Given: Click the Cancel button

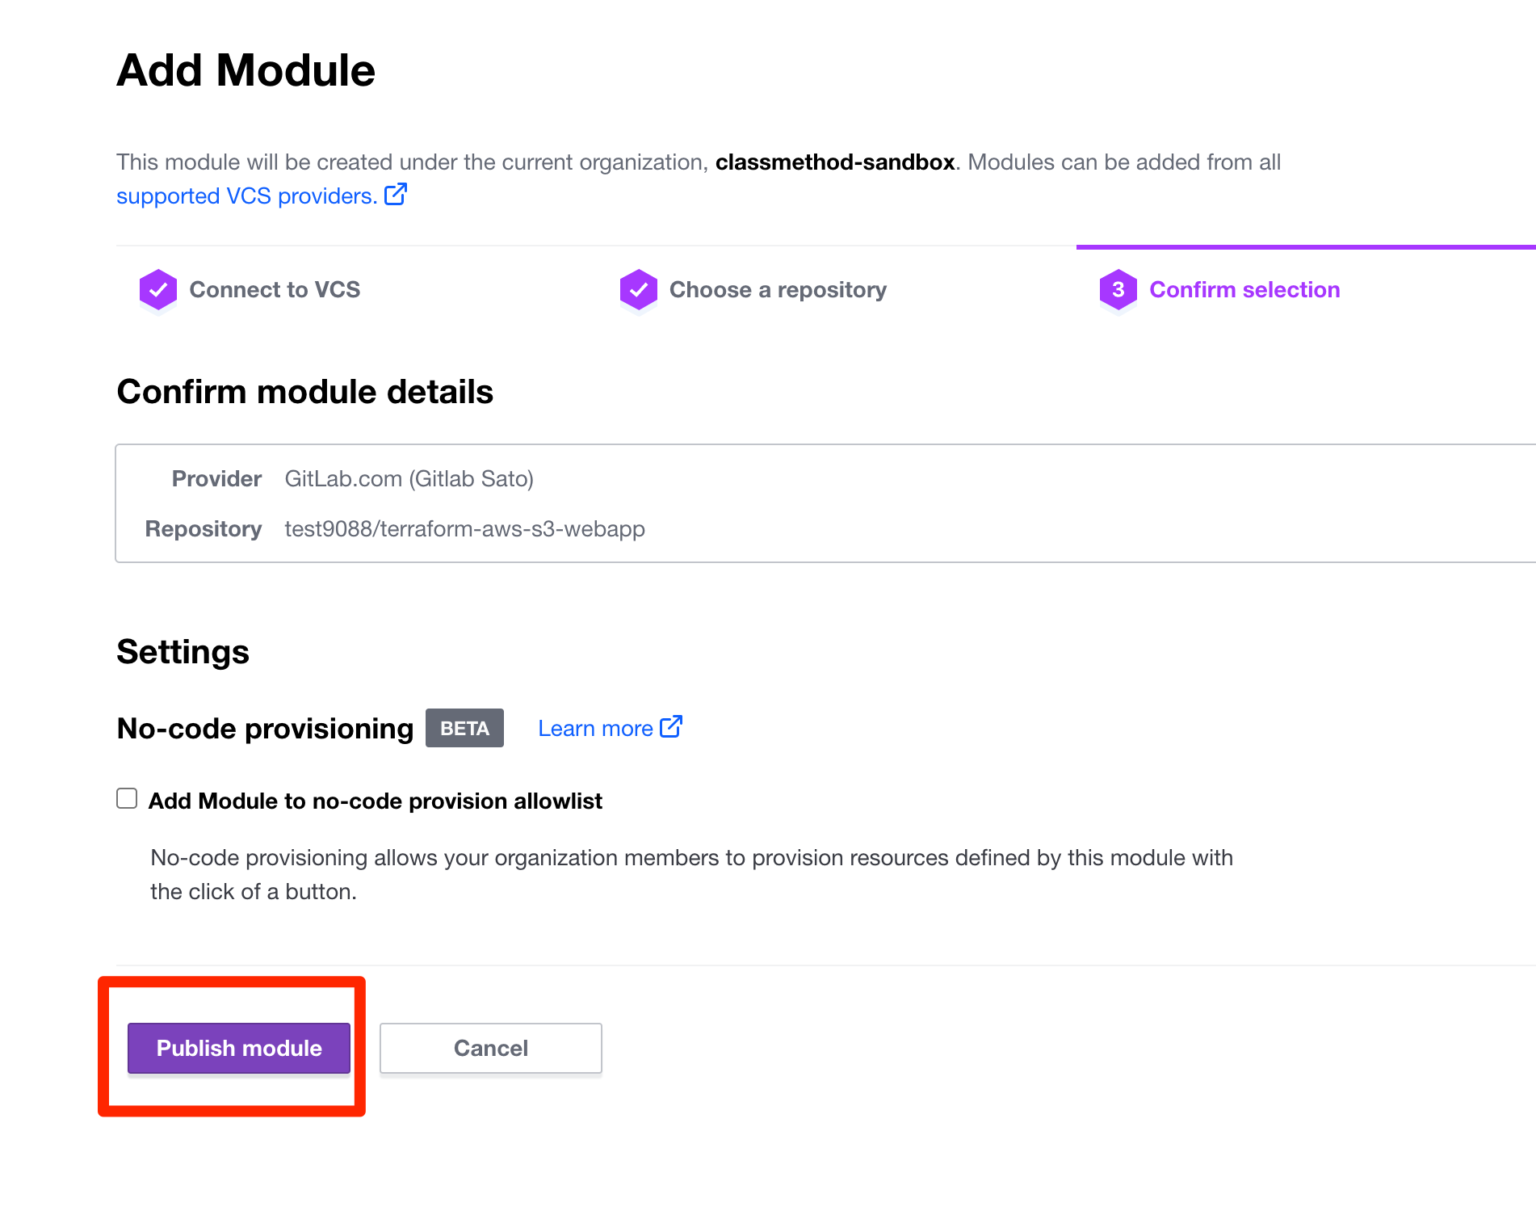Looking at the screenshot, I should tap(490, 1048).
